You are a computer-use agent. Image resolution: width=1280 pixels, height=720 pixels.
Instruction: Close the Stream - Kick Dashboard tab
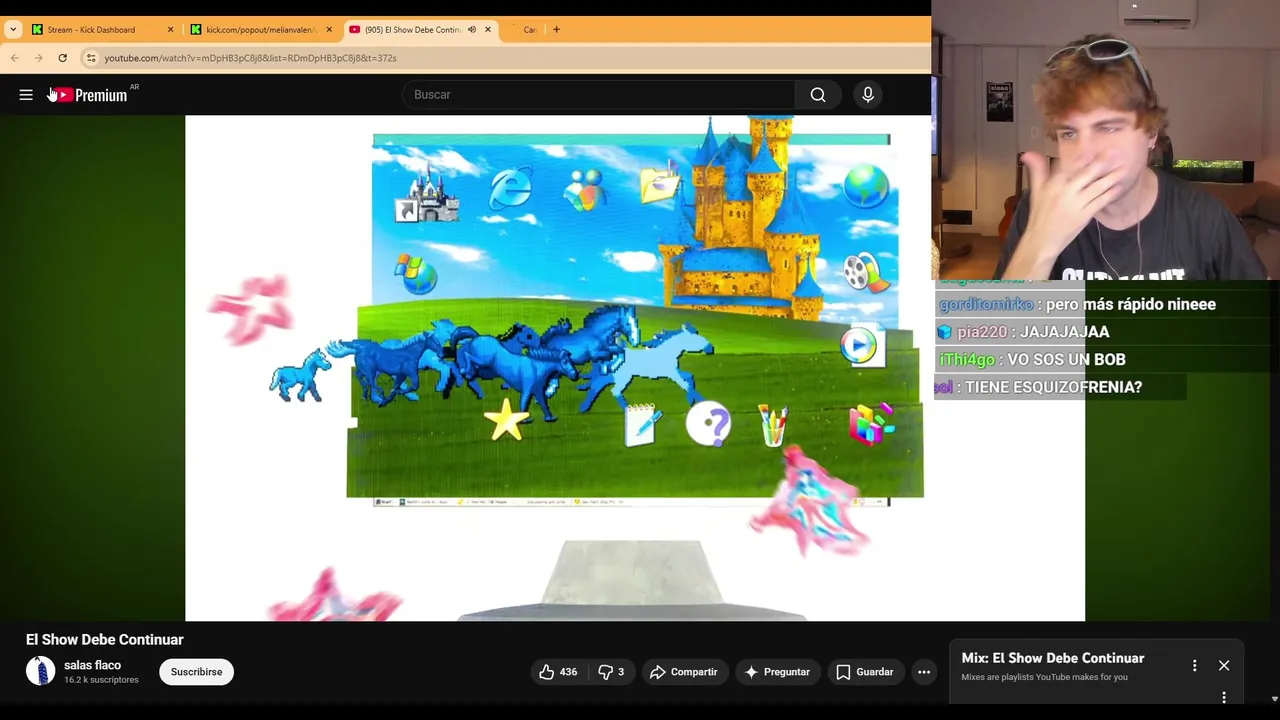[170, 30]
